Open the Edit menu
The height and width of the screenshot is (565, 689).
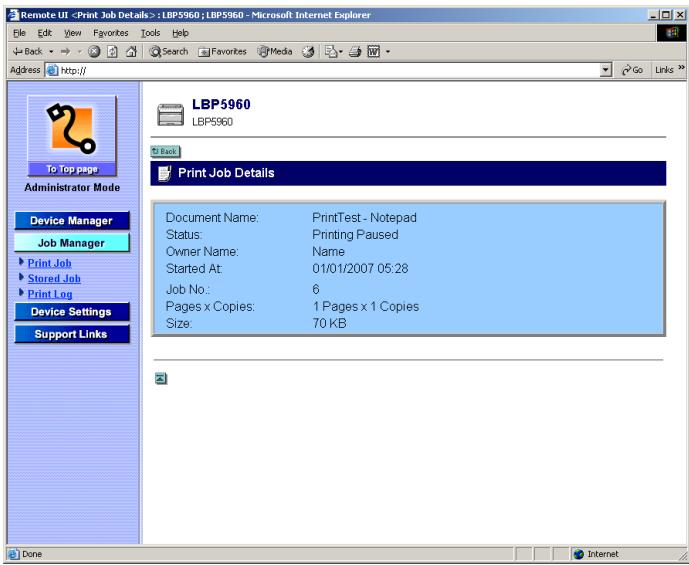coord(44,33)
